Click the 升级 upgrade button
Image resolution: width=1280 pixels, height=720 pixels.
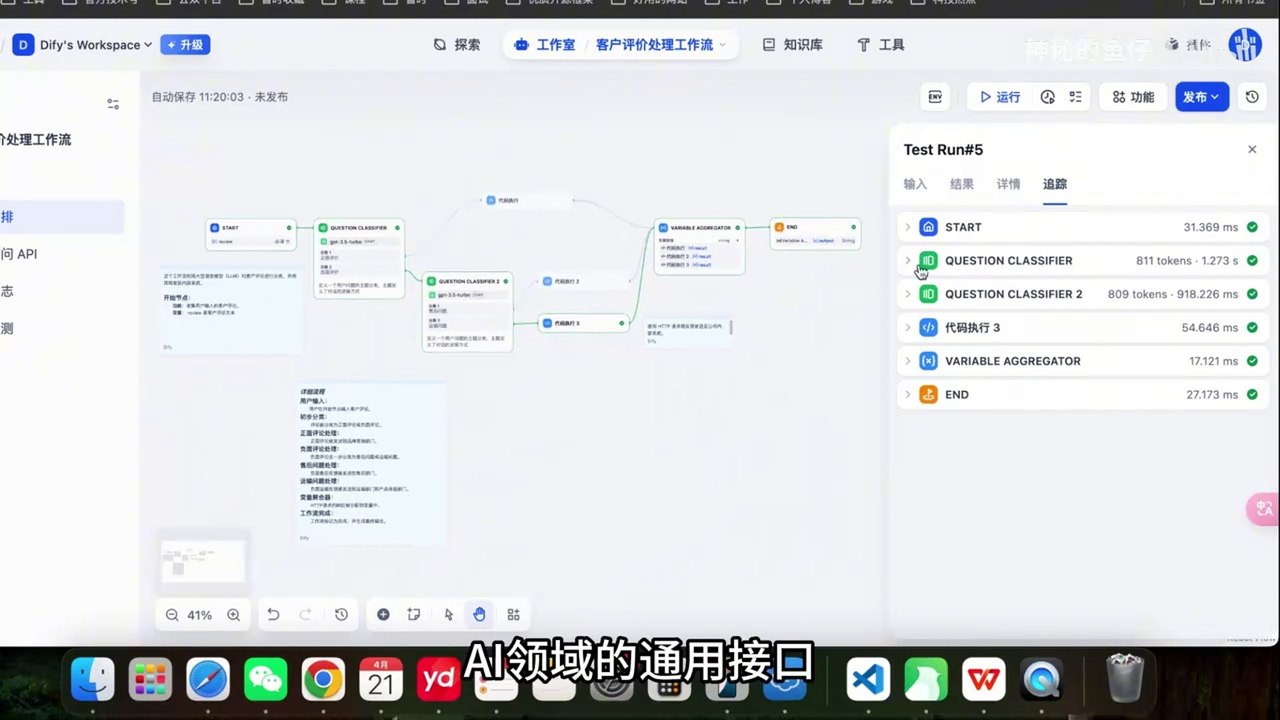pyautogui.click(x=186, y=45)
